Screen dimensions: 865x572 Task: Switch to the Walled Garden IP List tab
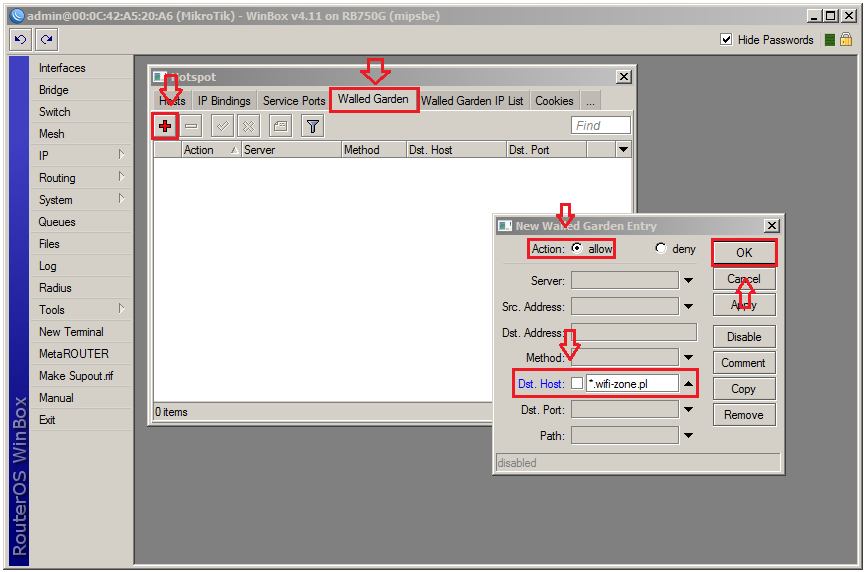[472, 100]
